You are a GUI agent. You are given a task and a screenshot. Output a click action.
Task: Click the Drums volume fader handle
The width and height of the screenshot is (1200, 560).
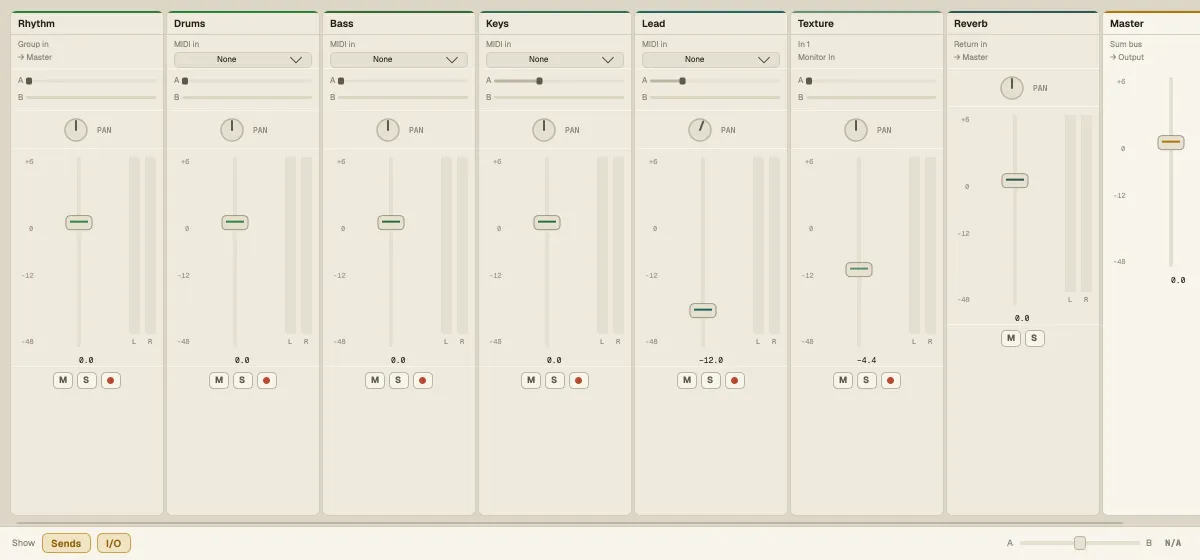(235, 222)
